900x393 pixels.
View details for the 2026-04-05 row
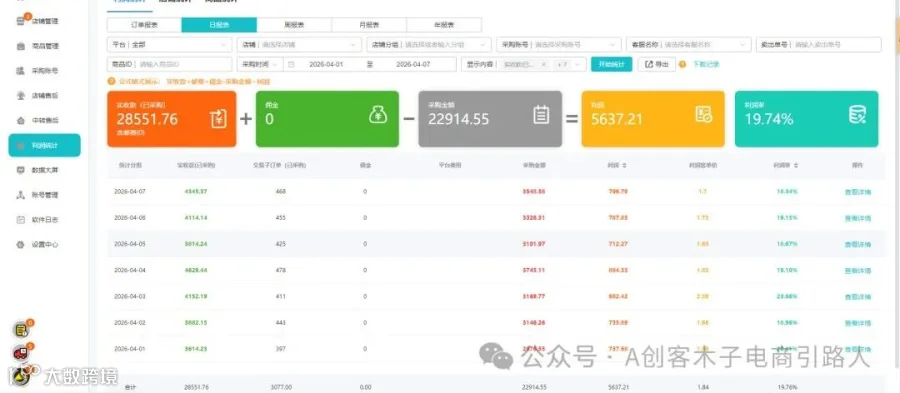[x=858, y=244]
